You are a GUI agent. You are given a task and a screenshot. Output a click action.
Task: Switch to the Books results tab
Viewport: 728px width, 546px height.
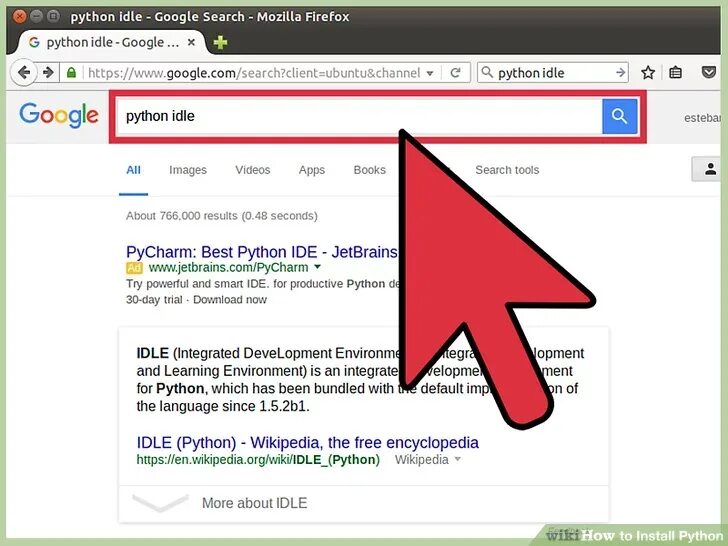click(x=370, y=170)
